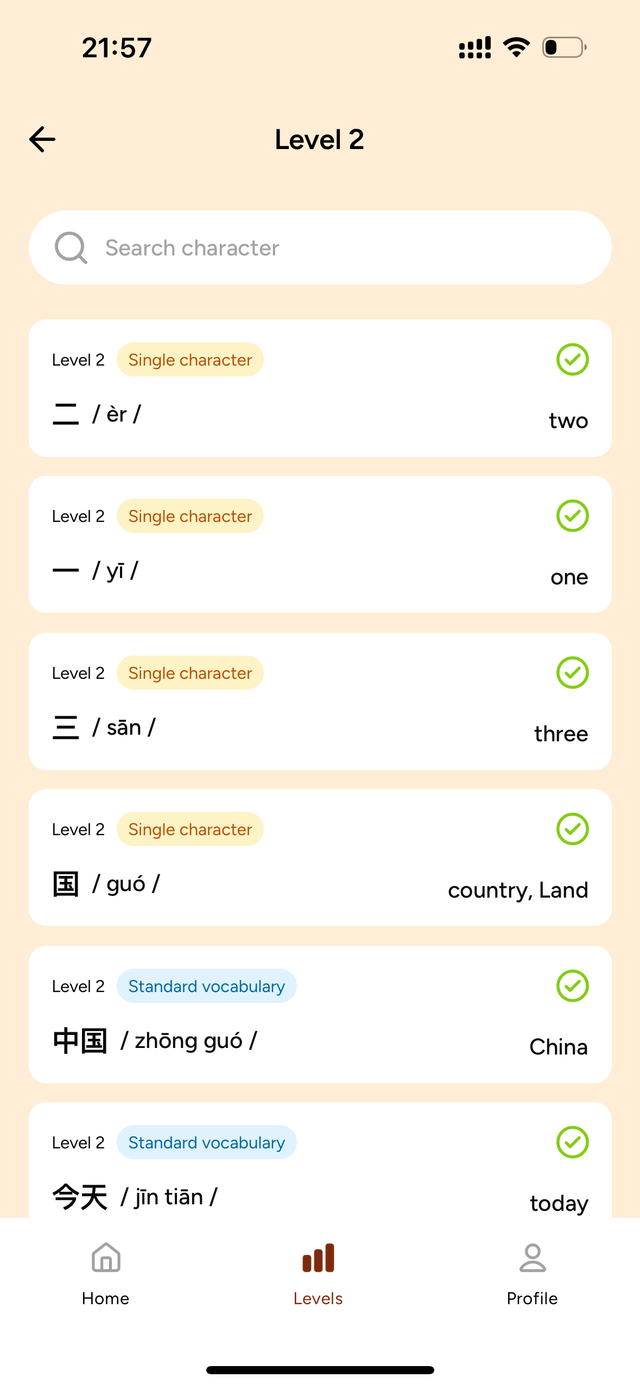Image resolution: width=640 pixels, height=1387 pixels.
Task: Select the Levels bar-chart icon
Action: [x=317, y=1258]
